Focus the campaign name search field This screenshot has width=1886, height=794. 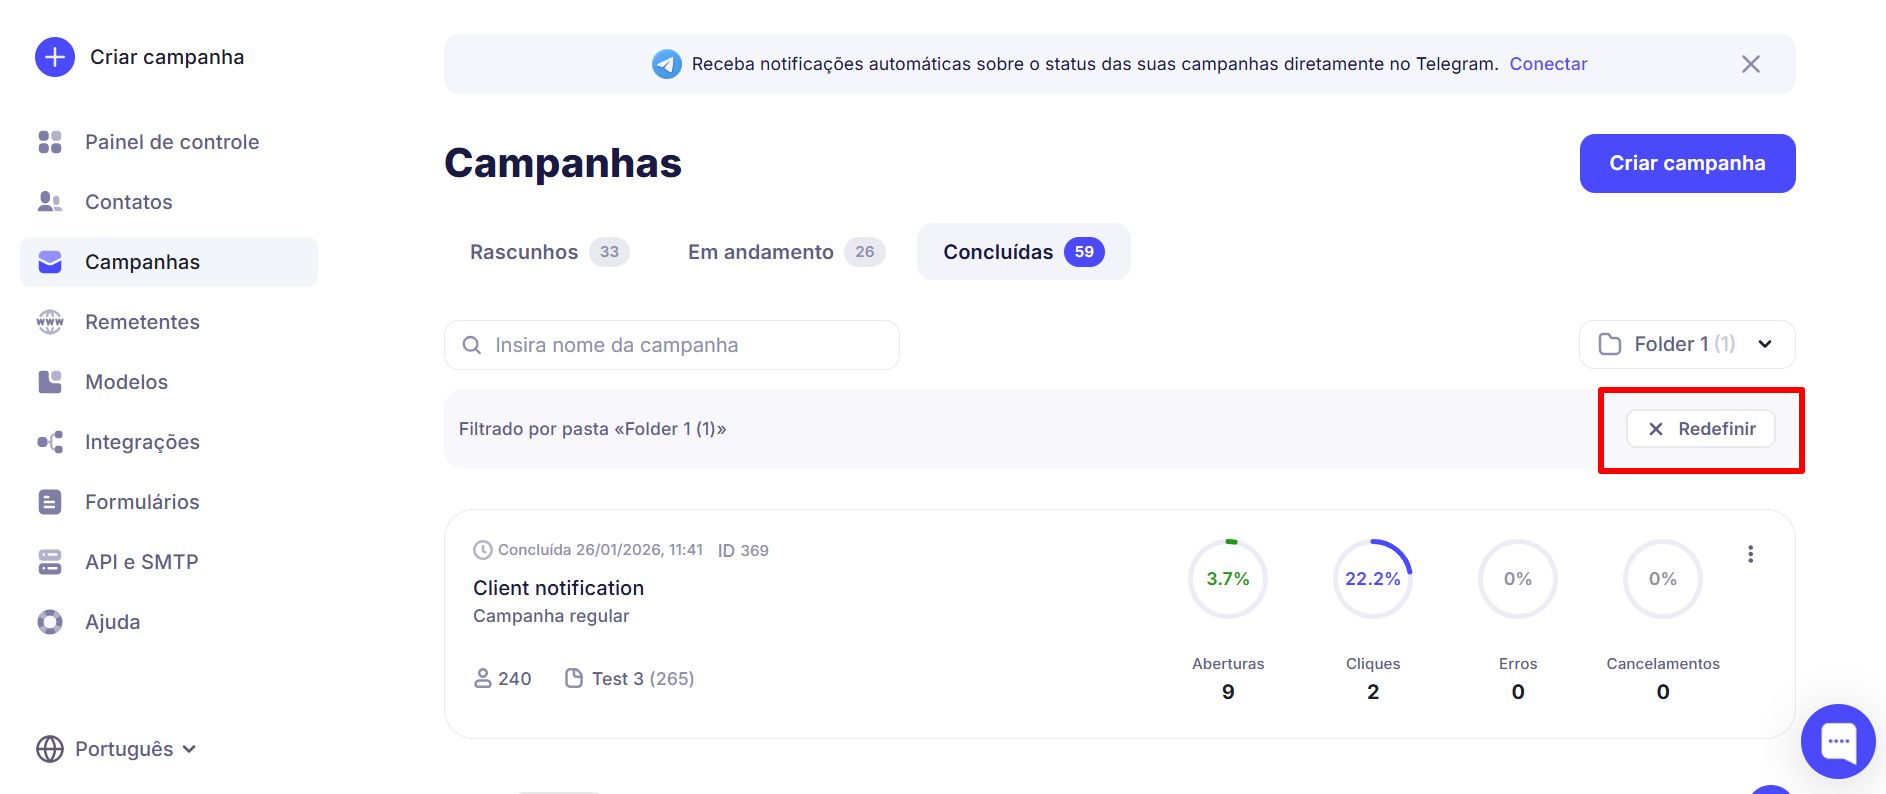click(x=672, y=345)
